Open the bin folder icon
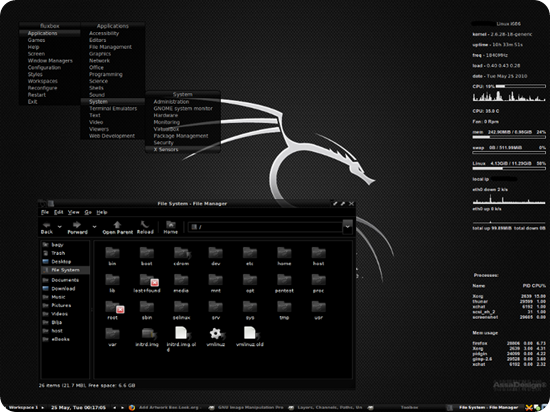 (112, 253)
